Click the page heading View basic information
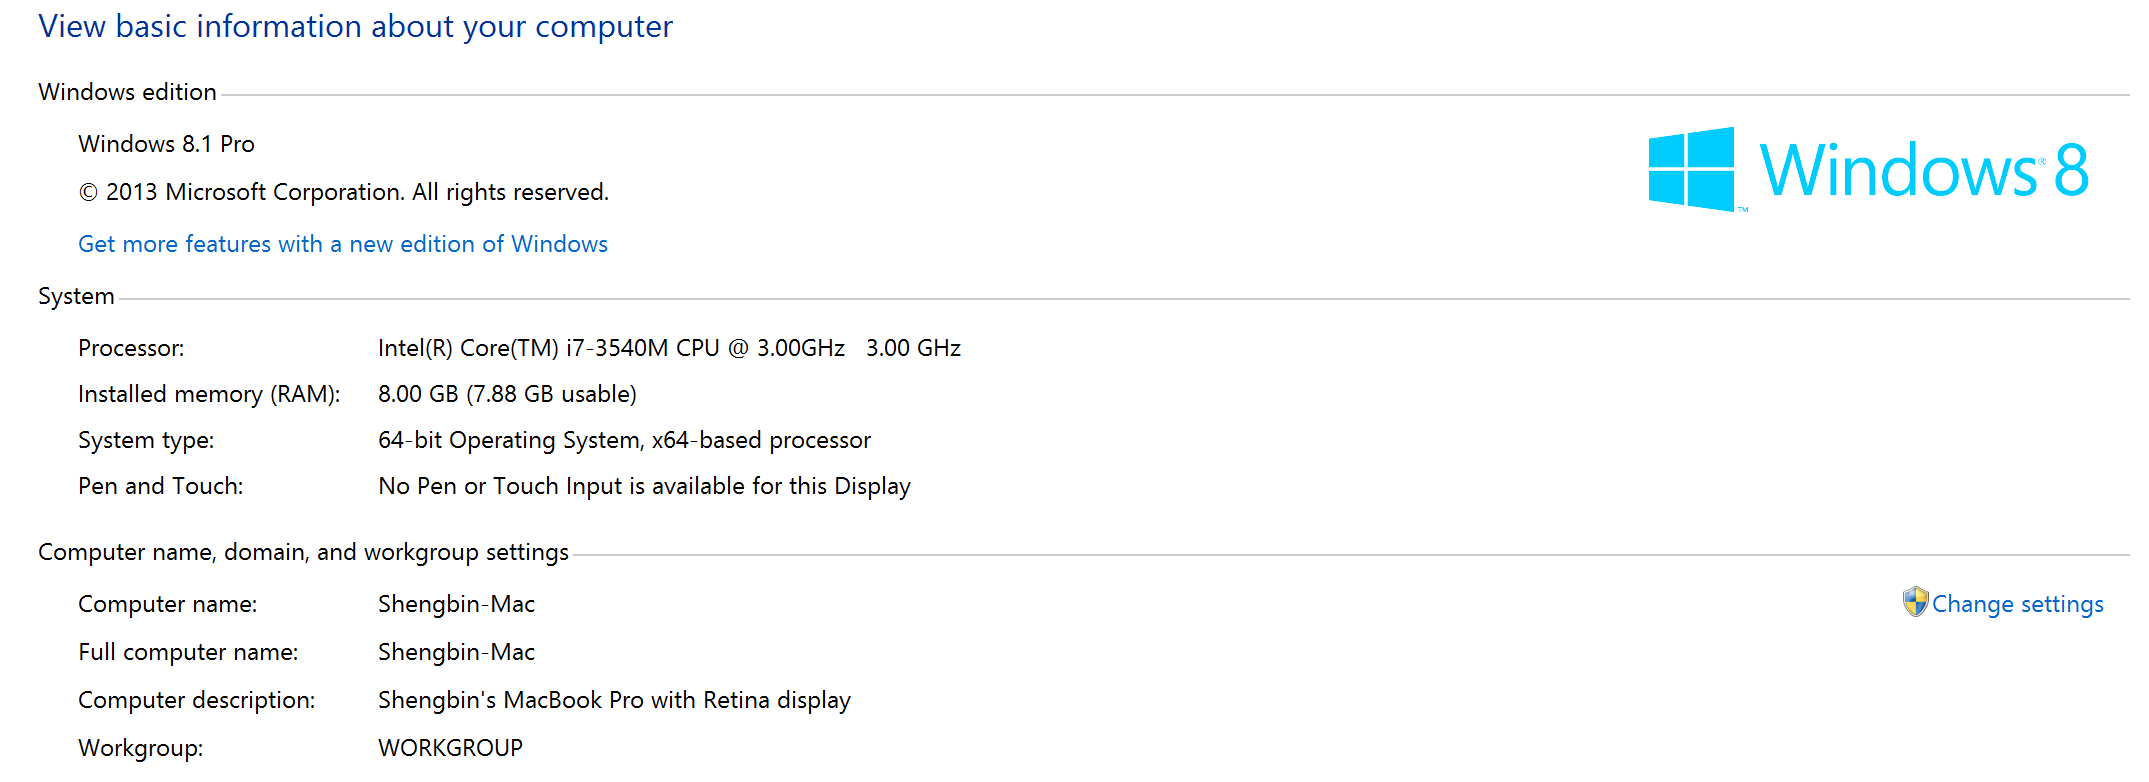 [x=355, y=27]
